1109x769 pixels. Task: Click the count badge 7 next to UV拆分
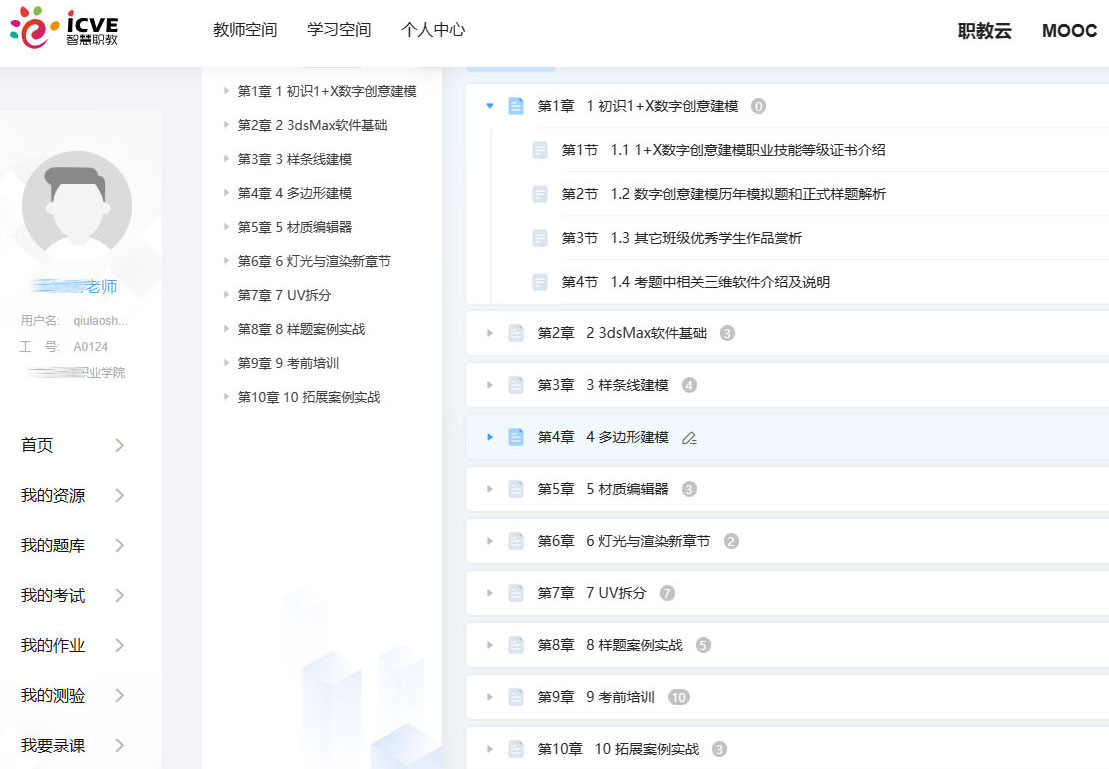(x=667, y=593)
